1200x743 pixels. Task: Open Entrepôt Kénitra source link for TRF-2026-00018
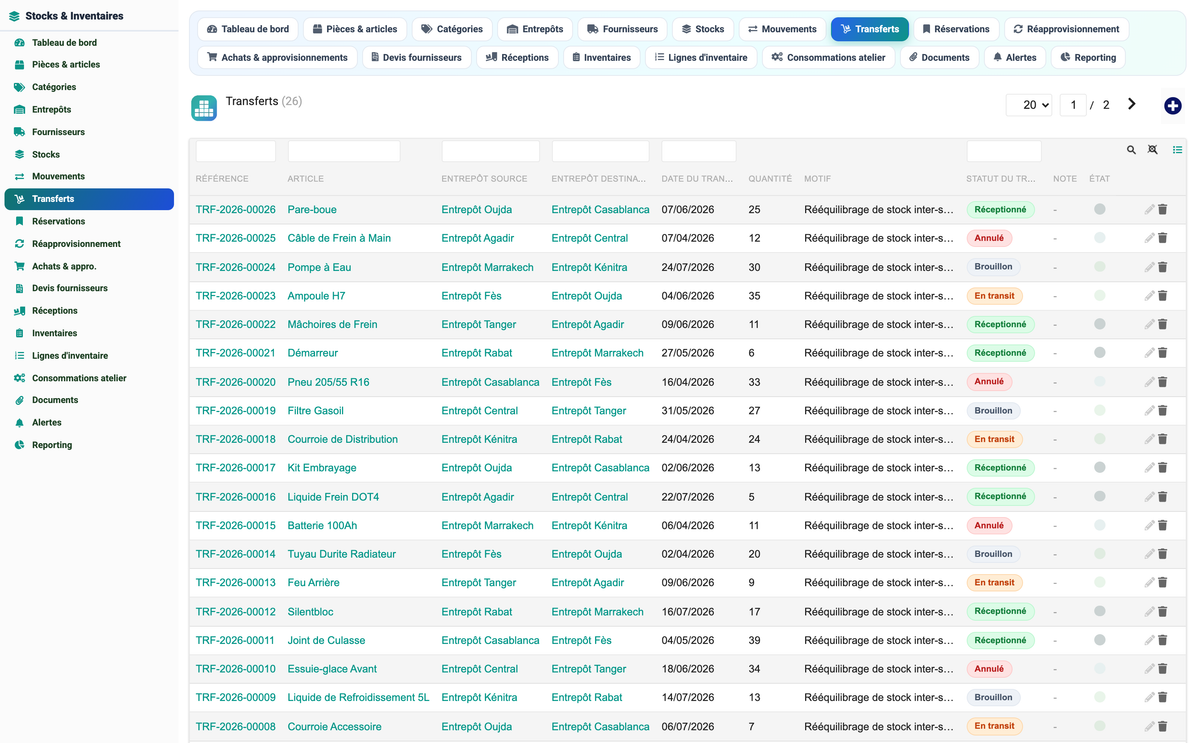pos(480,439)
